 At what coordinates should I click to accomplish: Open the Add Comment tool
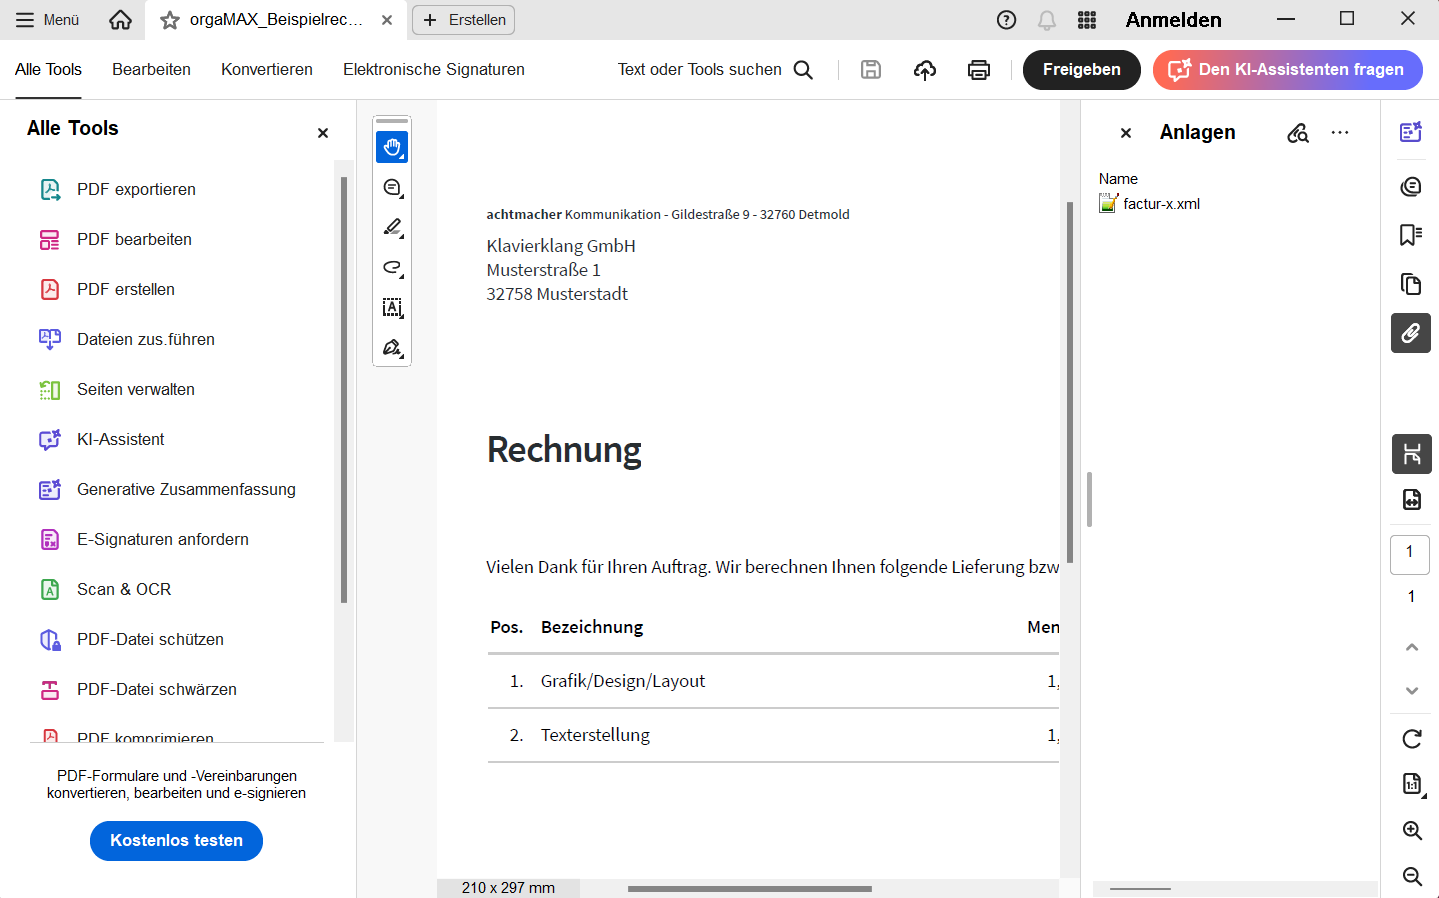[x=392, y=187]
